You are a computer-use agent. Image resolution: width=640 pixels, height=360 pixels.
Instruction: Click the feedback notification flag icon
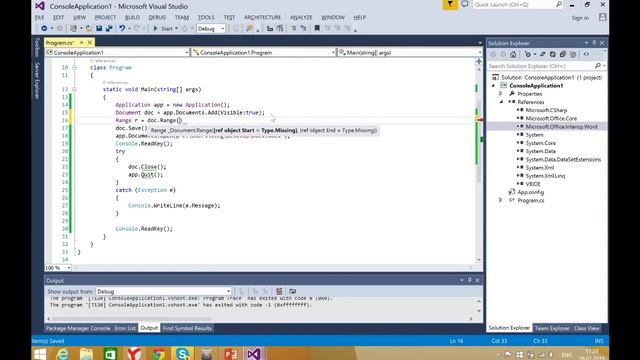click(450, 4)
